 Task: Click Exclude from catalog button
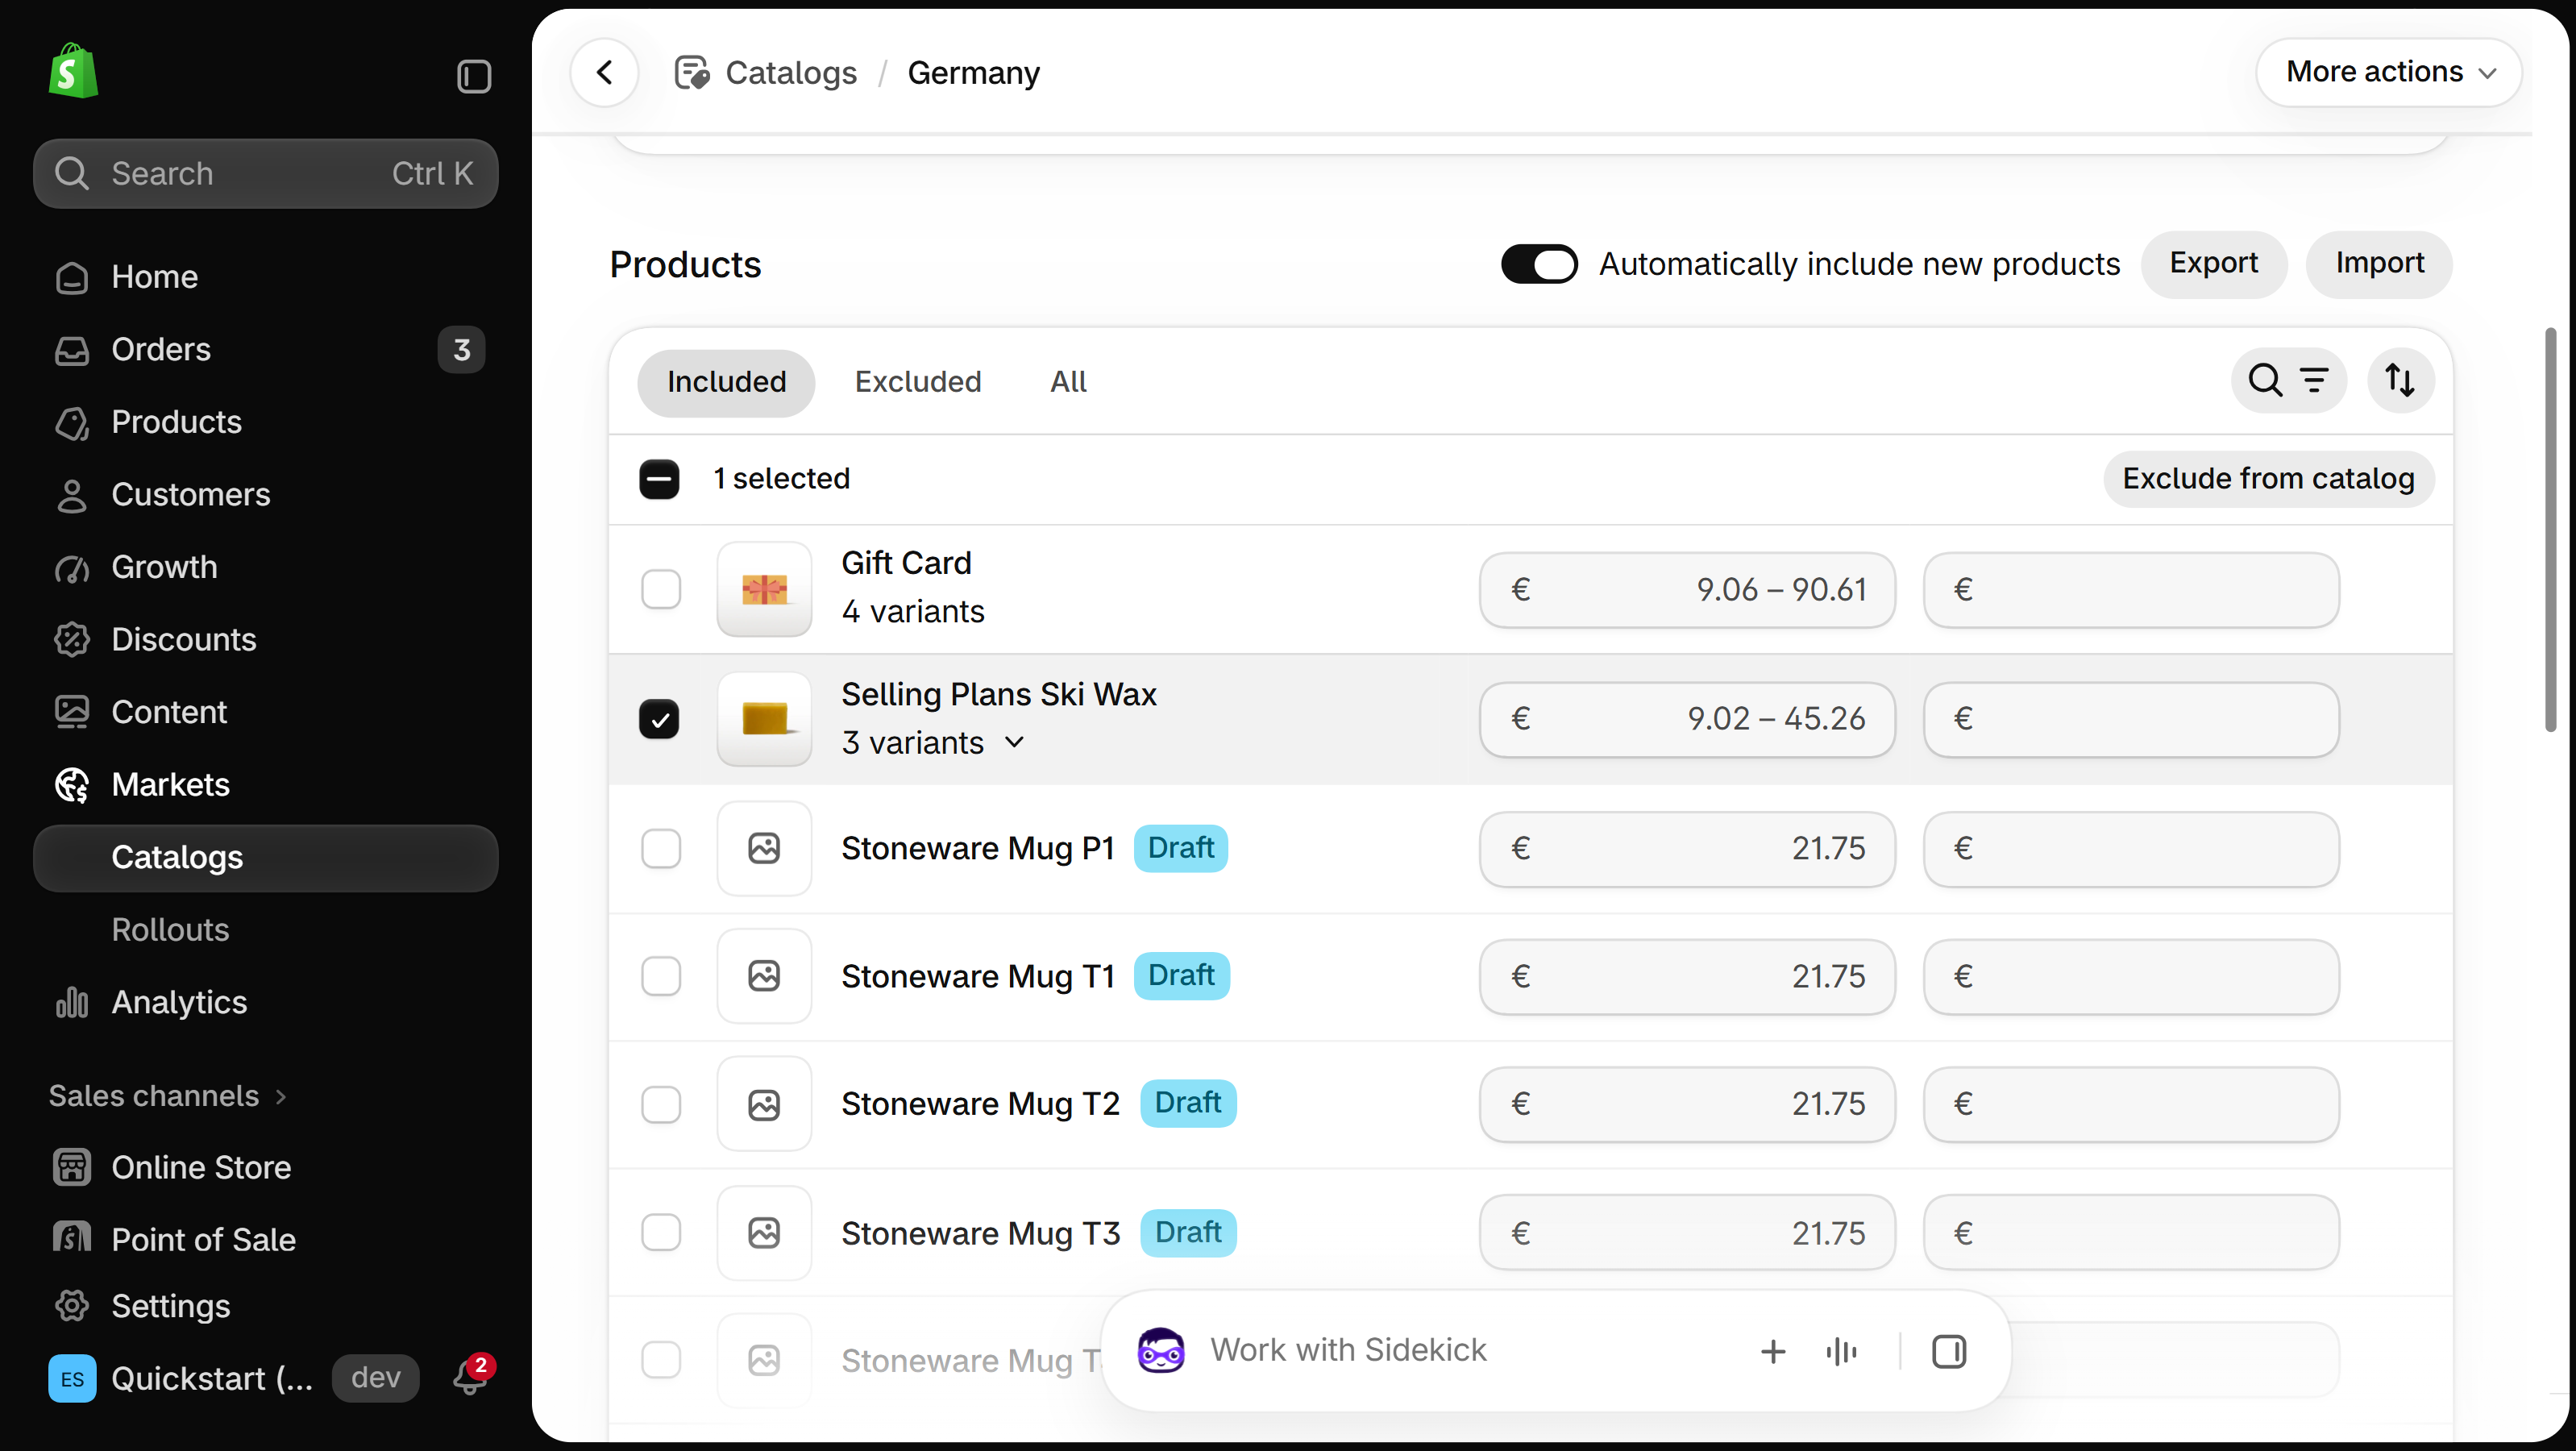2268,479
